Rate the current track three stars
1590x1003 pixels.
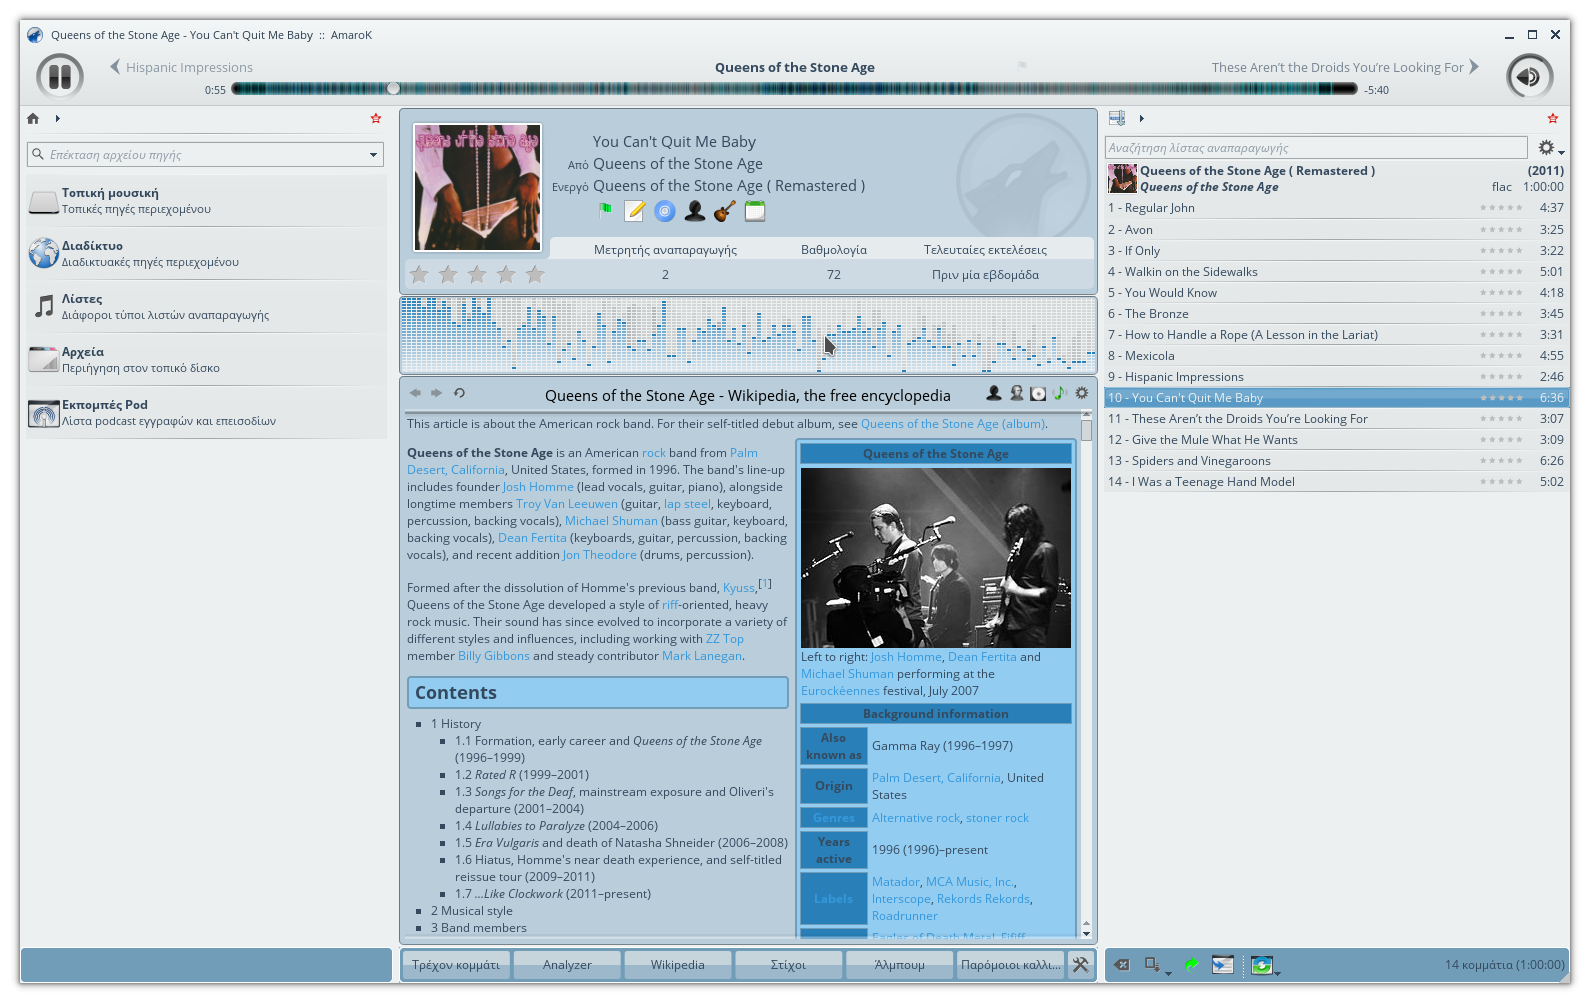pyautogui.click(x=477, y=274)
